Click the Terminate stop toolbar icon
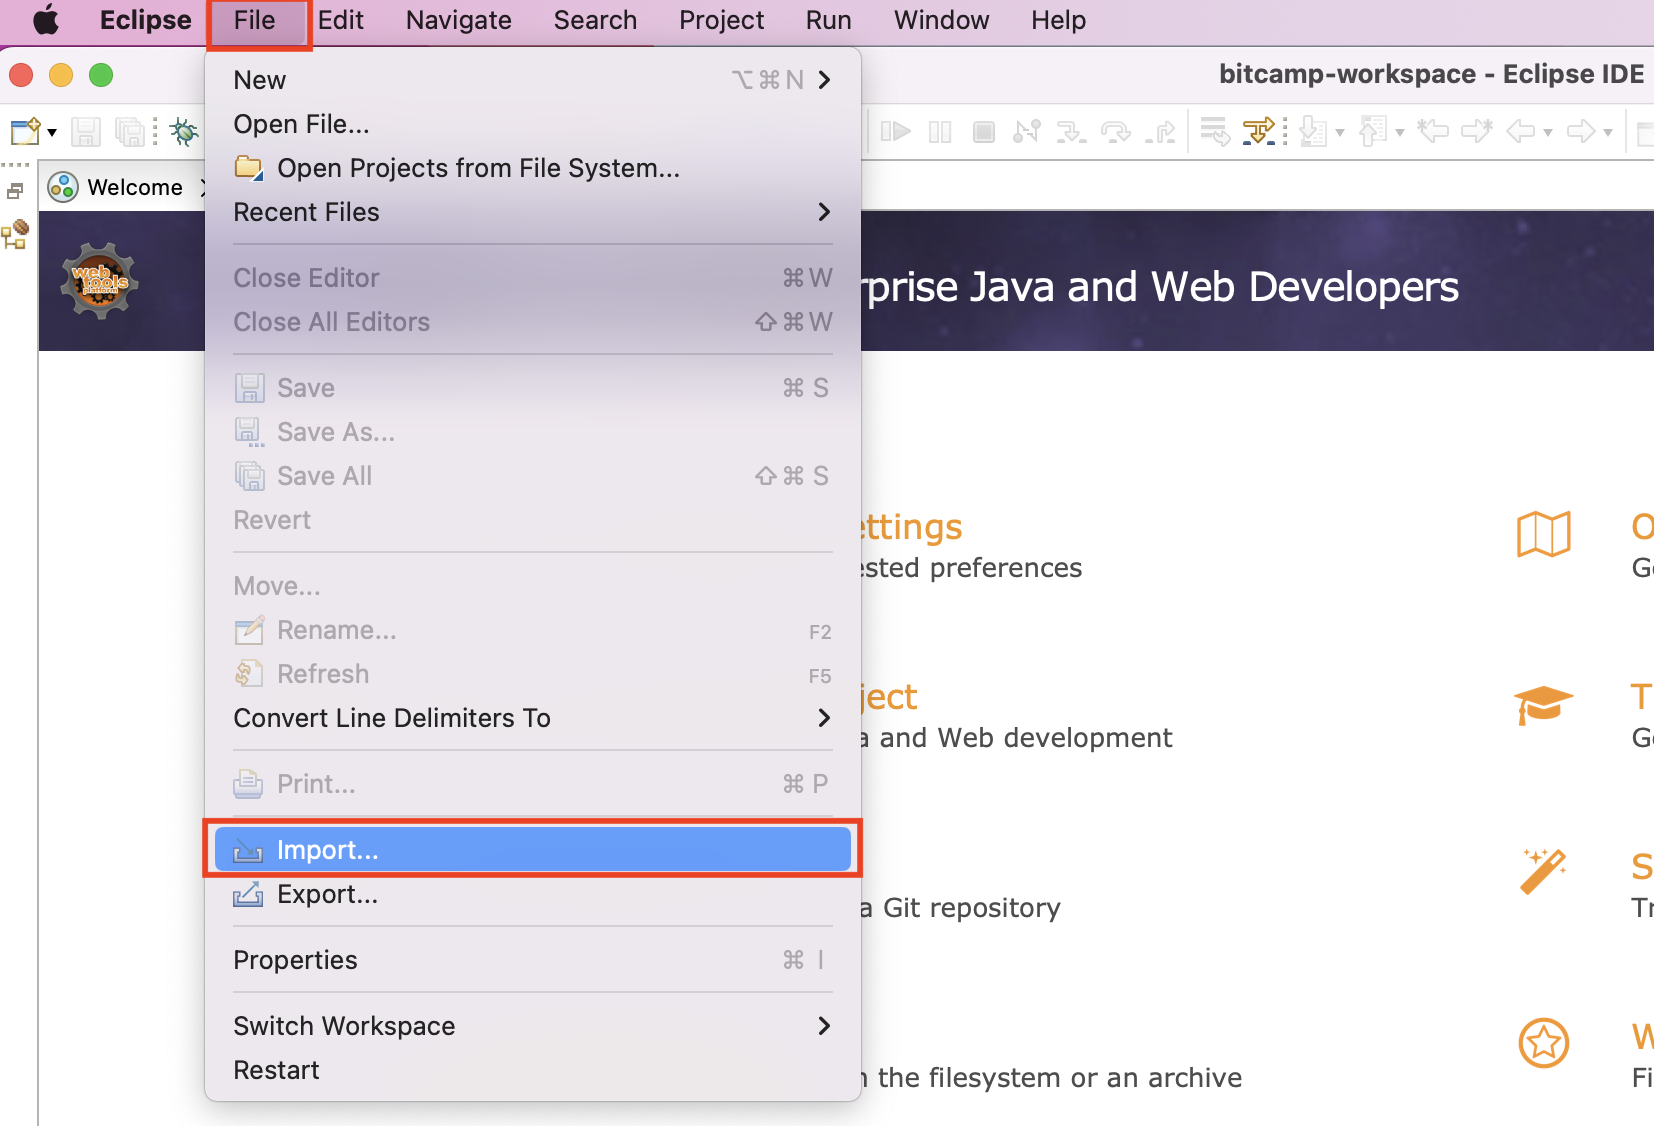The image size is (1654, 1126). [984, 131]
